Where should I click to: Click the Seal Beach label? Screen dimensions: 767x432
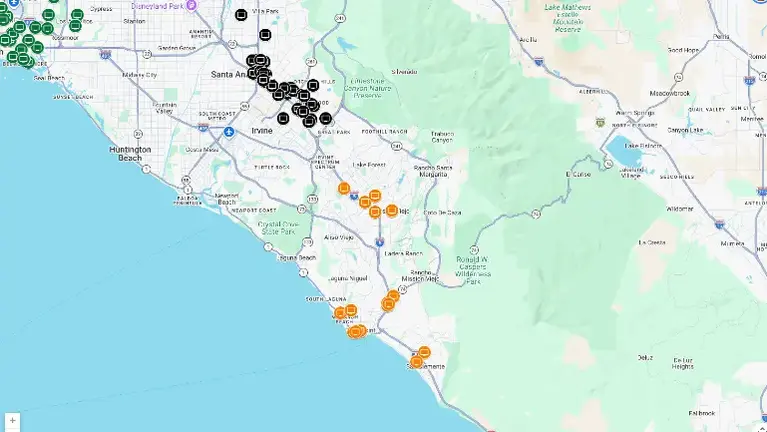click(x=49, y=78)
